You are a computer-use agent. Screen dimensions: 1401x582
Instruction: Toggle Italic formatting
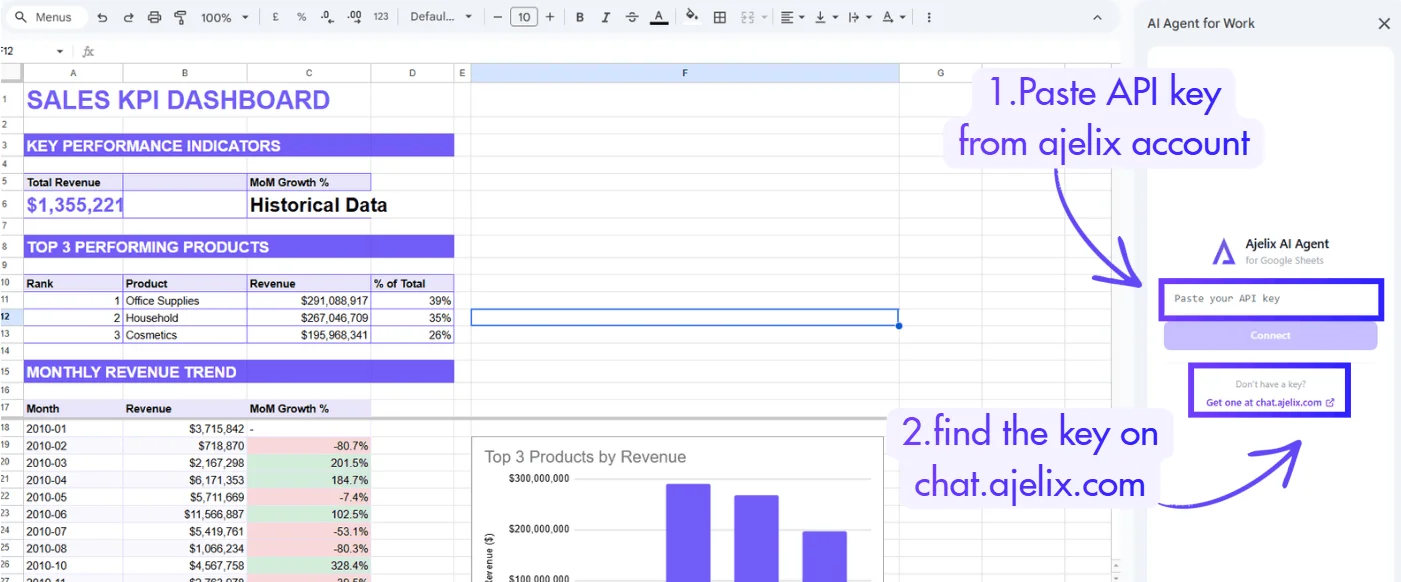[606, 17]
